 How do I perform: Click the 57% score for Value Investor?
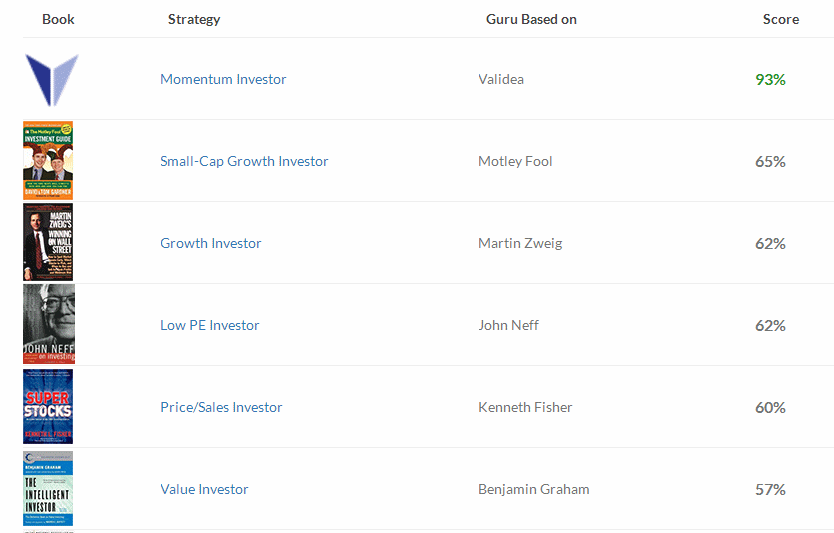pos(770,489)
